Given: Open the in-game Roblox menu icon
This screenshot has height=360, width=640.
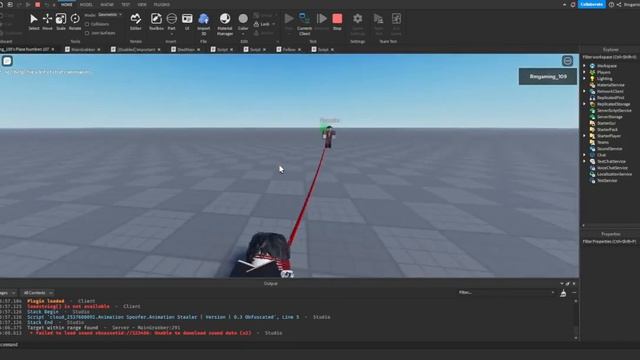Looking at the screenshot, I should click(7, 61).
